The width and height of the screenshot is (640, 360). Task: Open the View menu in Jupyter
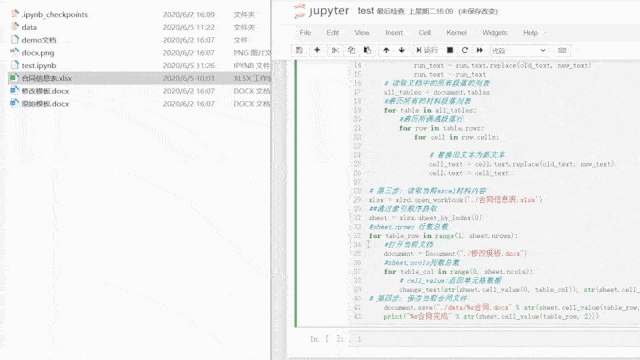pyautogui.click(x=362, y=33)
